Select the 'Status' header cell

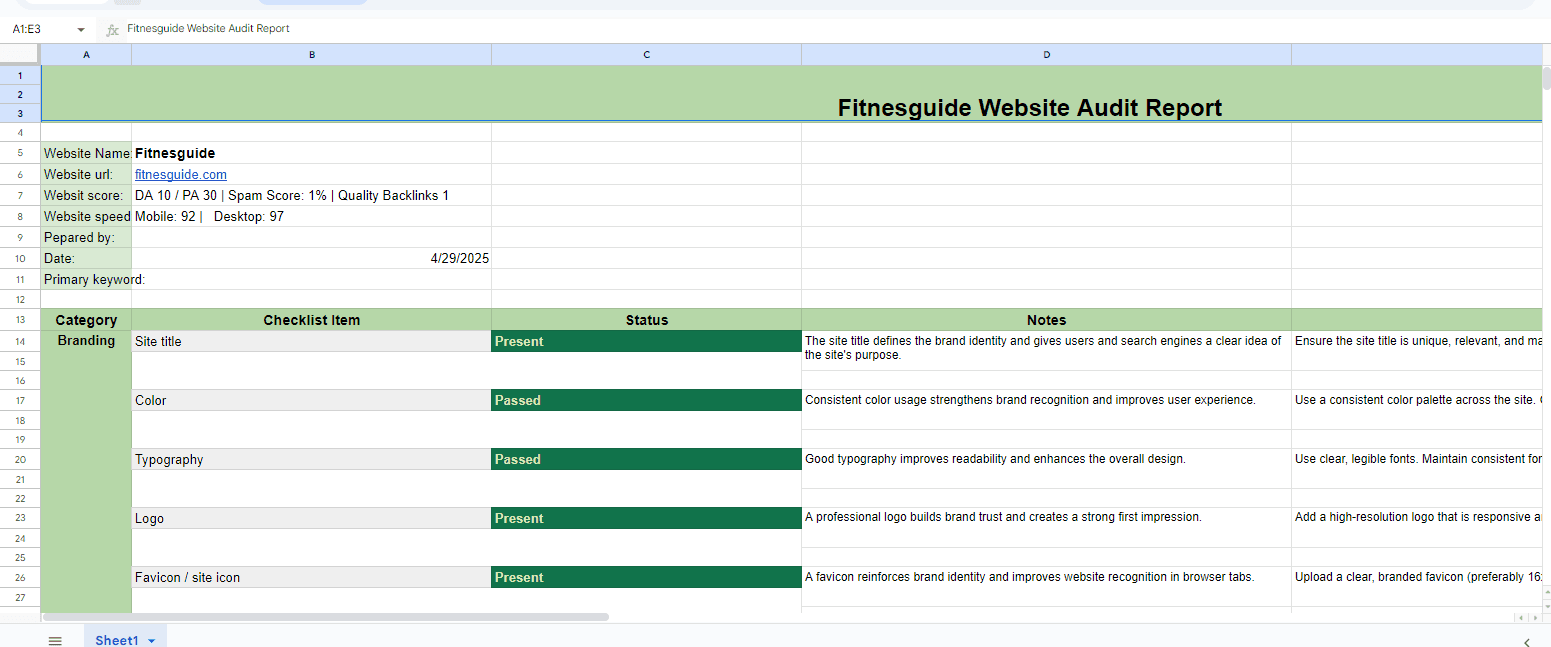(x=646, y=320)
